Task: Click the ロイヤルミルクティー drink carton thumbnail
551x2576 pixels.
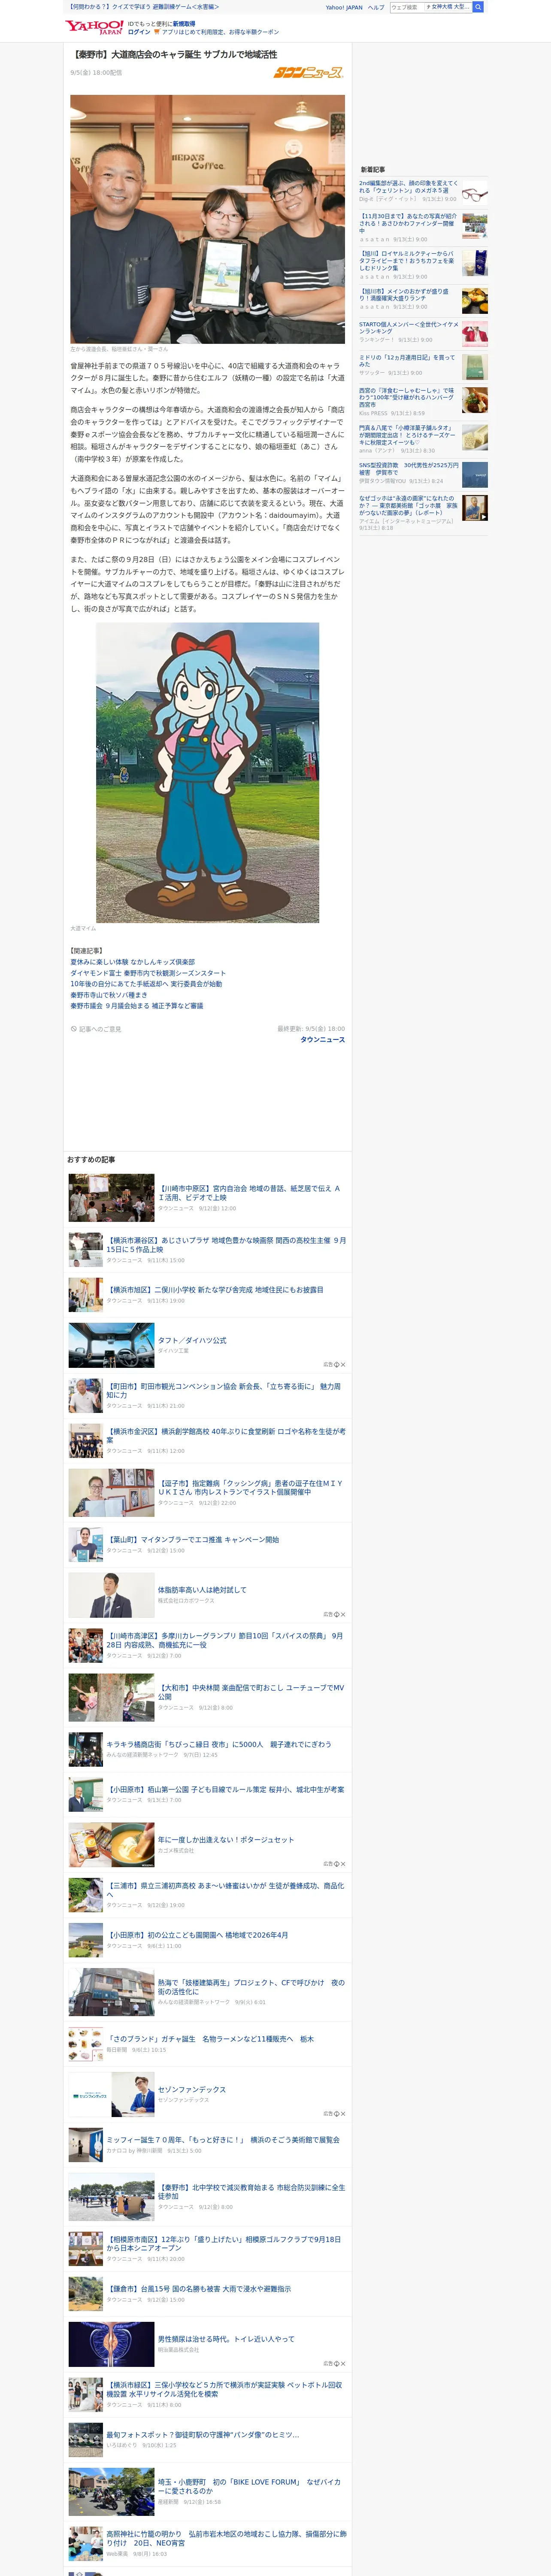Action: (475, 263)
